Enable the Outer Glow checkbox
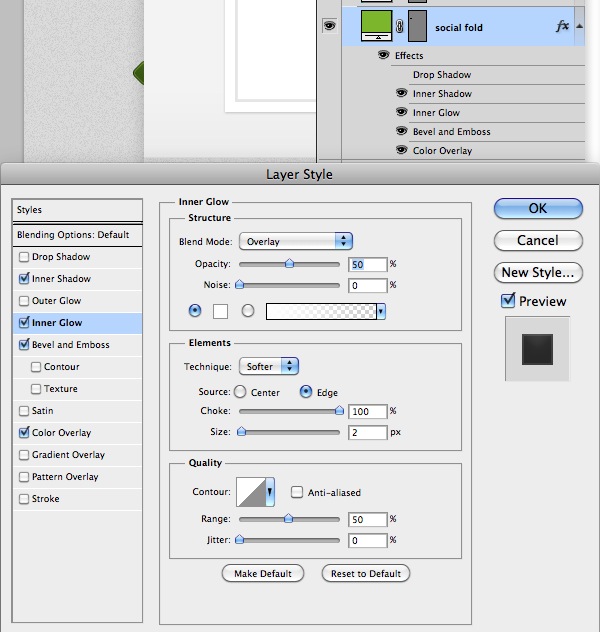This screenshot has height=632, width=600. 24,301
